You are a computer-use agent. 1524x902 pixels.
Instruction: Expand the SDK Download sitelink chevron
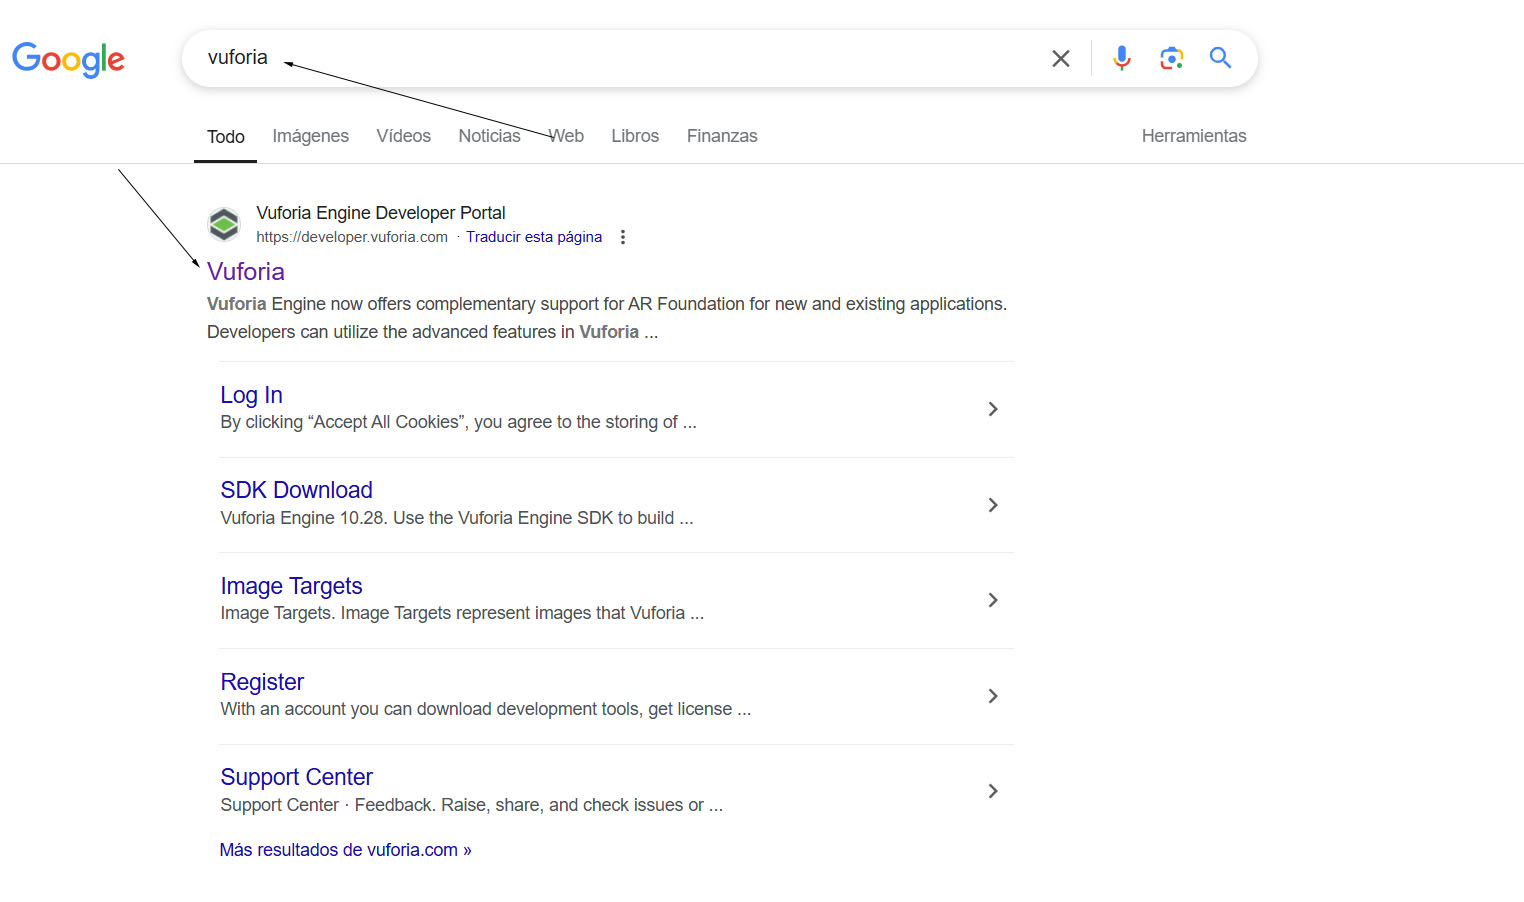click(x=992, y=505)
